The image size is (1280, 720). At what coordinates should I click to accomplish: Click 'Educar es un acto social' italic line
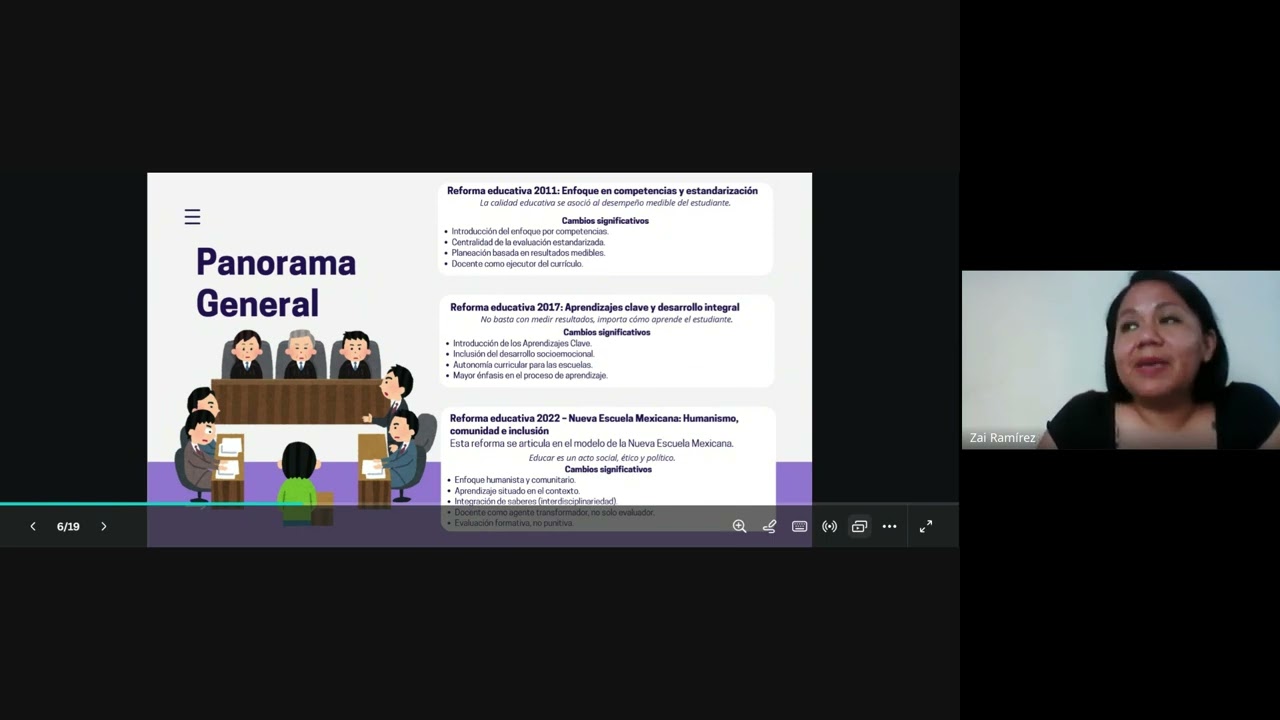click(602, 458)
